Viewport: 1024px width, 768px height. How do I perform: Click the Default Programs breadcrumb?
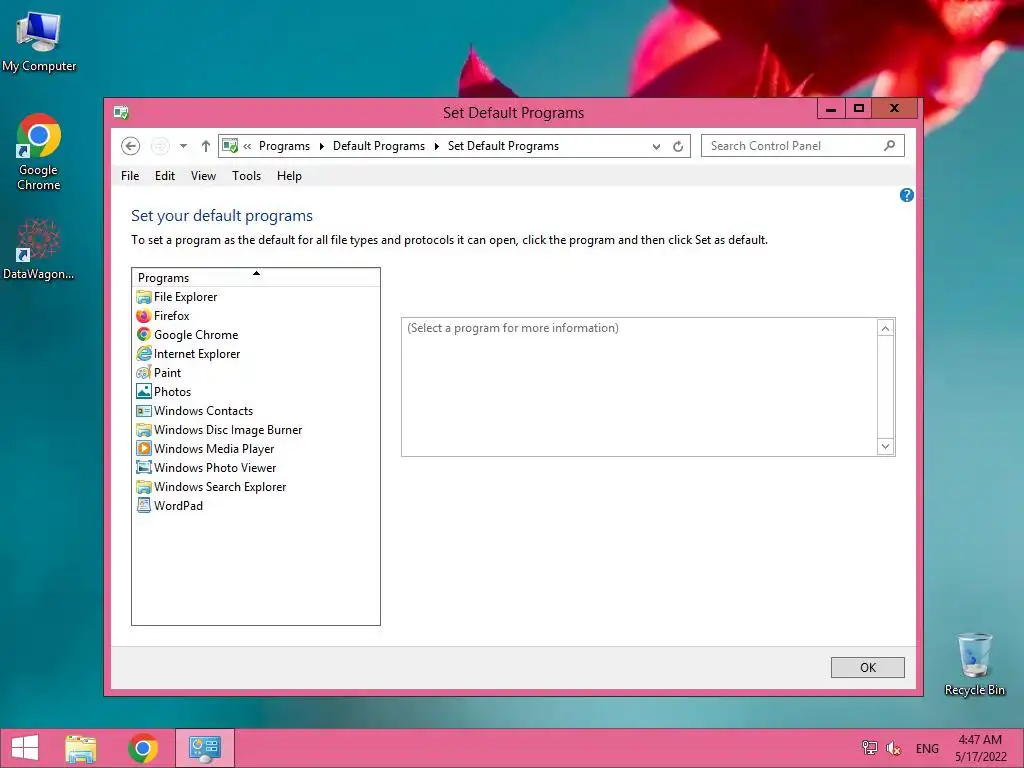(379, 146)
